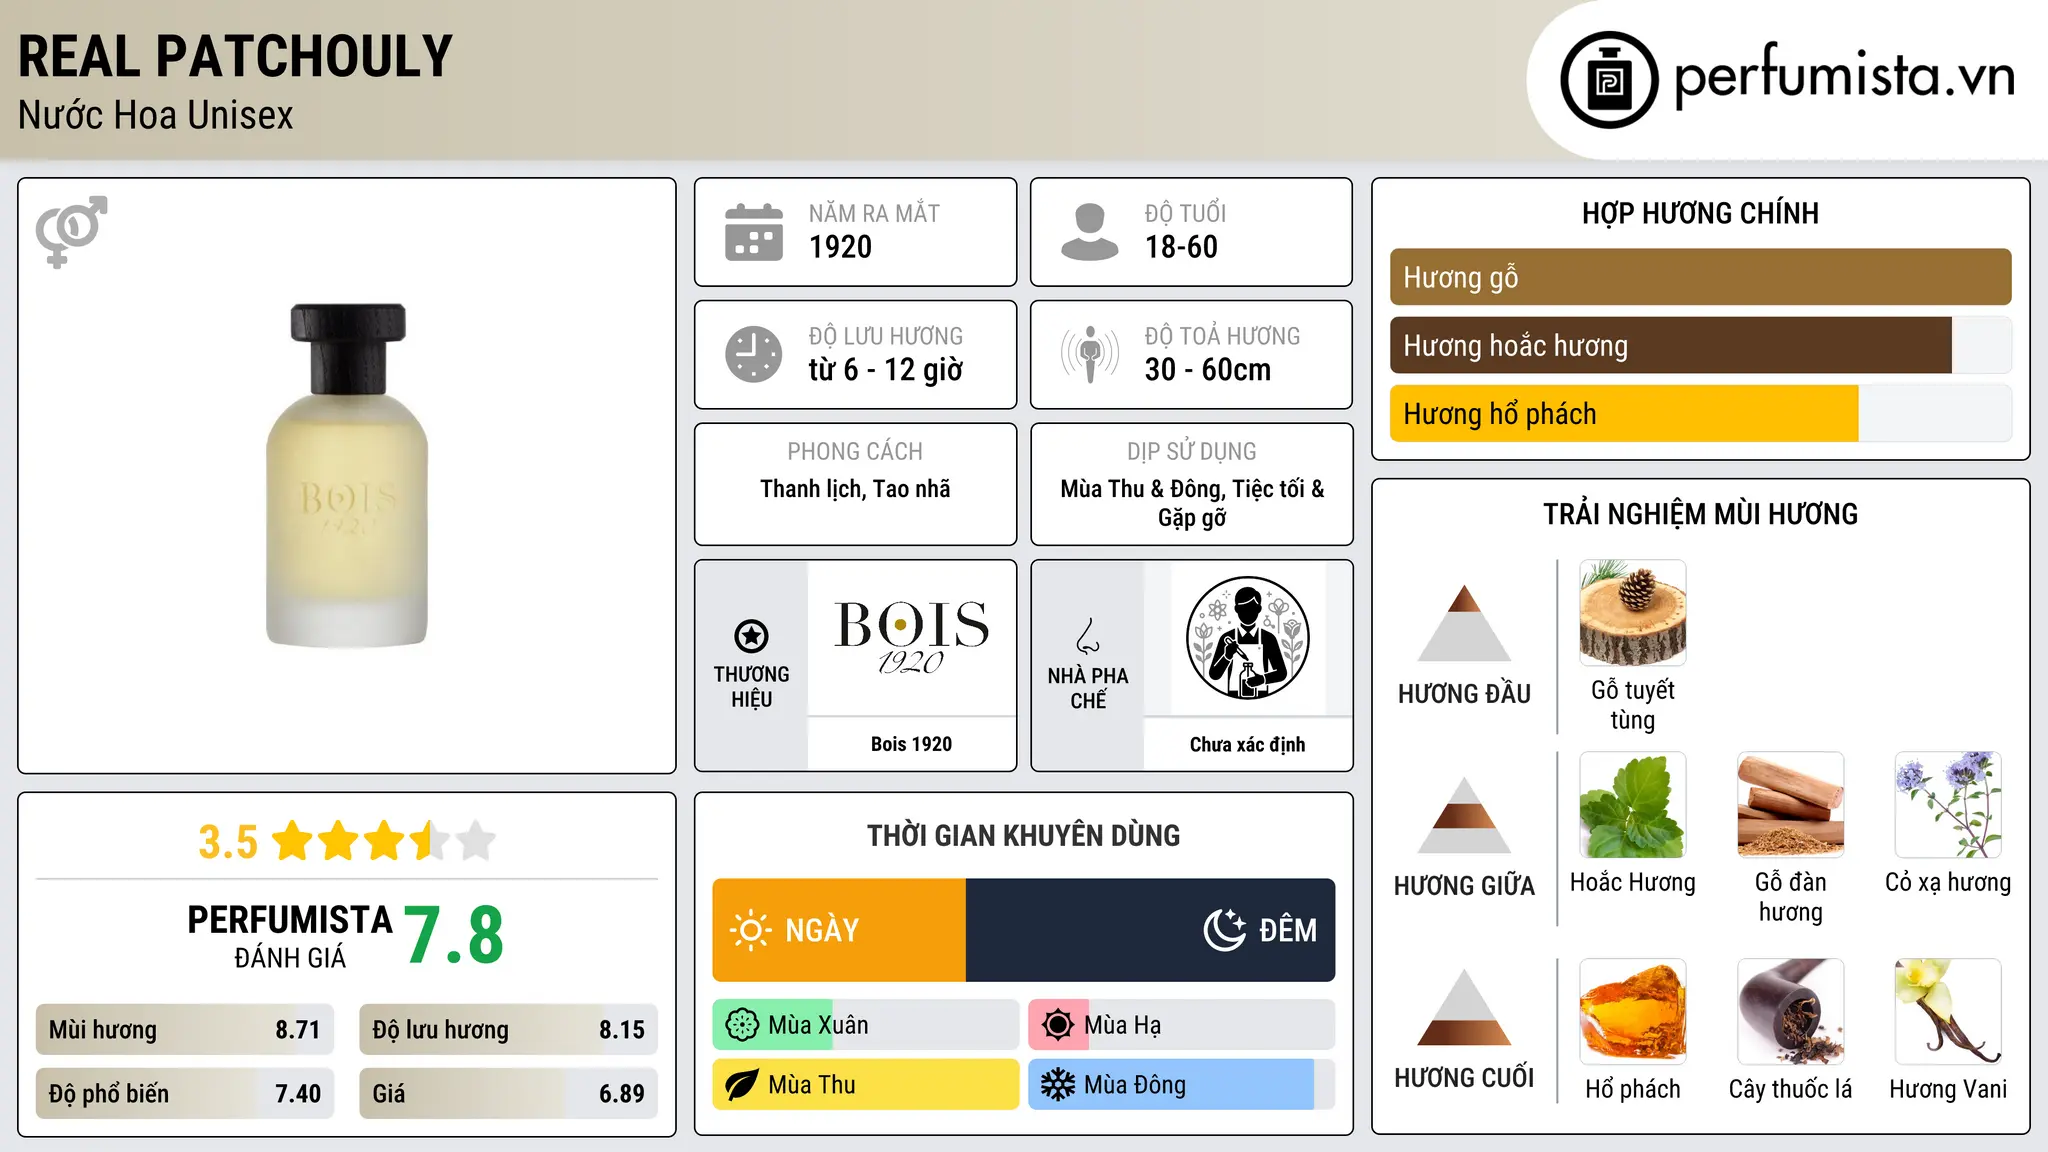Click the Độ phổ biến 7.40 score row

click(185, 1094)
